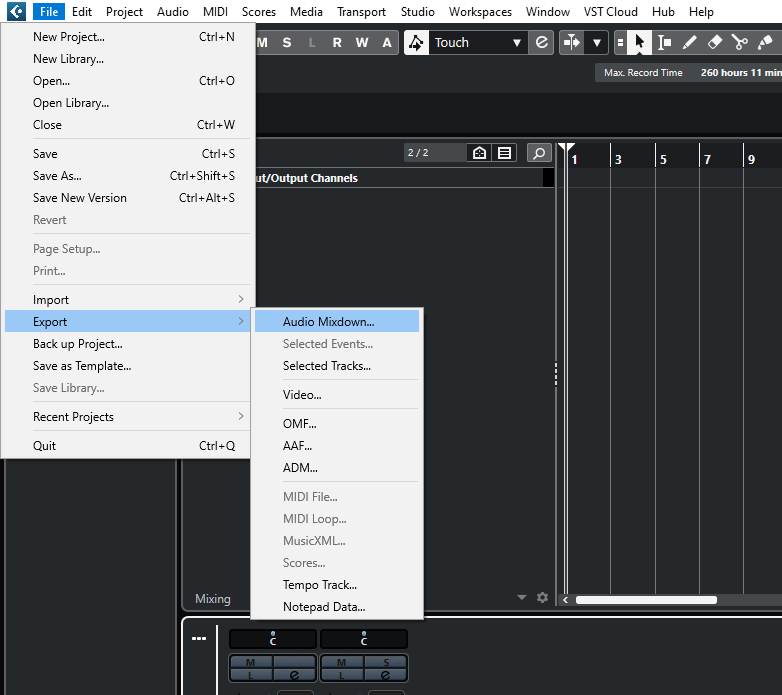Choose Notepad Data... export option
782x695 pixels.
coord(337,607)
